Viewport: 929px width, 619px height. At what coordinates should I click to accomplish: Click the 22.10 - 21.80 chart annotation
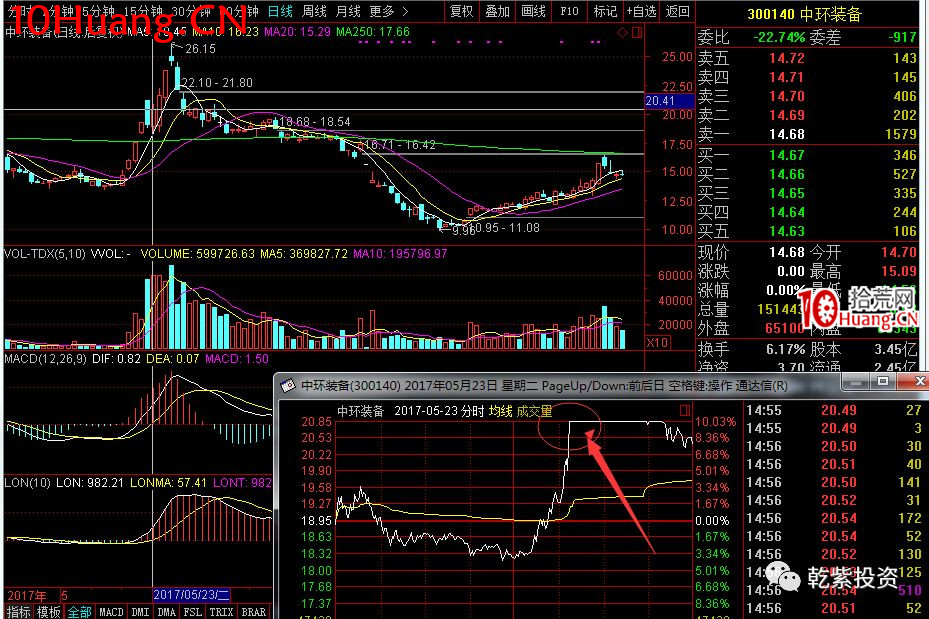217,83
